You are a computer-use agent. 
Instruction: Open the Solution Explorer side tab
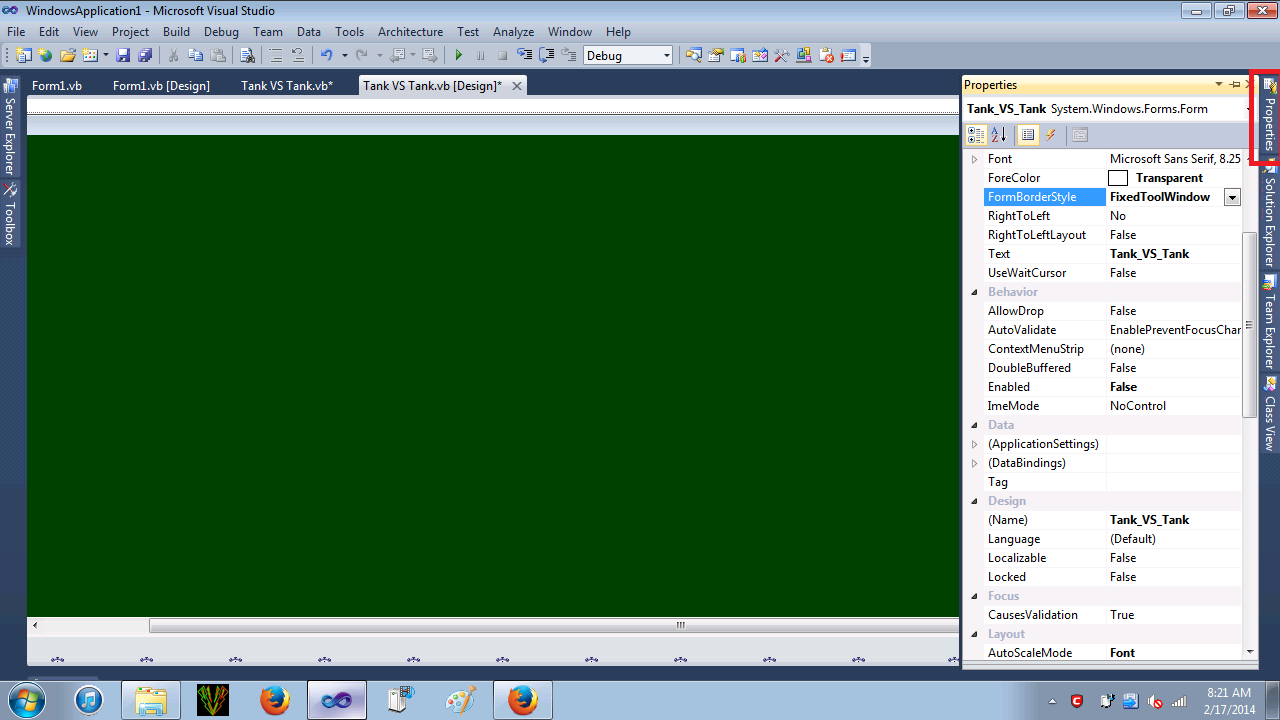[1270, 213]
